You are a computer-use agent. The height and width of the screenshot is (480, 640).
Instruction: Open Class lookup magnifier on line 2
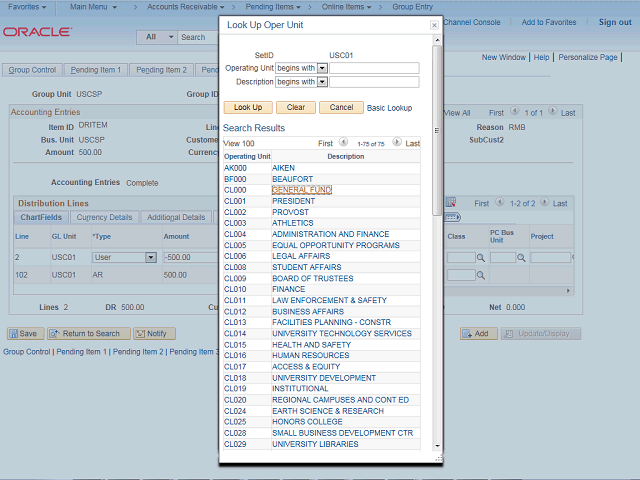tap(481, 258)
